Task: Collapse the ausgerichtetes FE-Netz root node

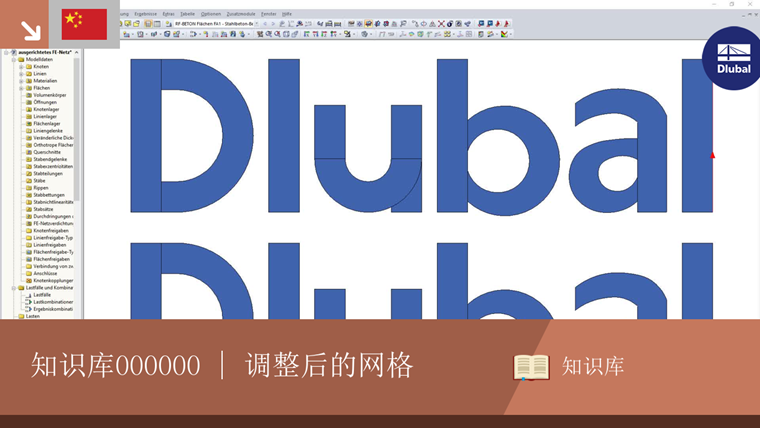Action: [6, 52]
